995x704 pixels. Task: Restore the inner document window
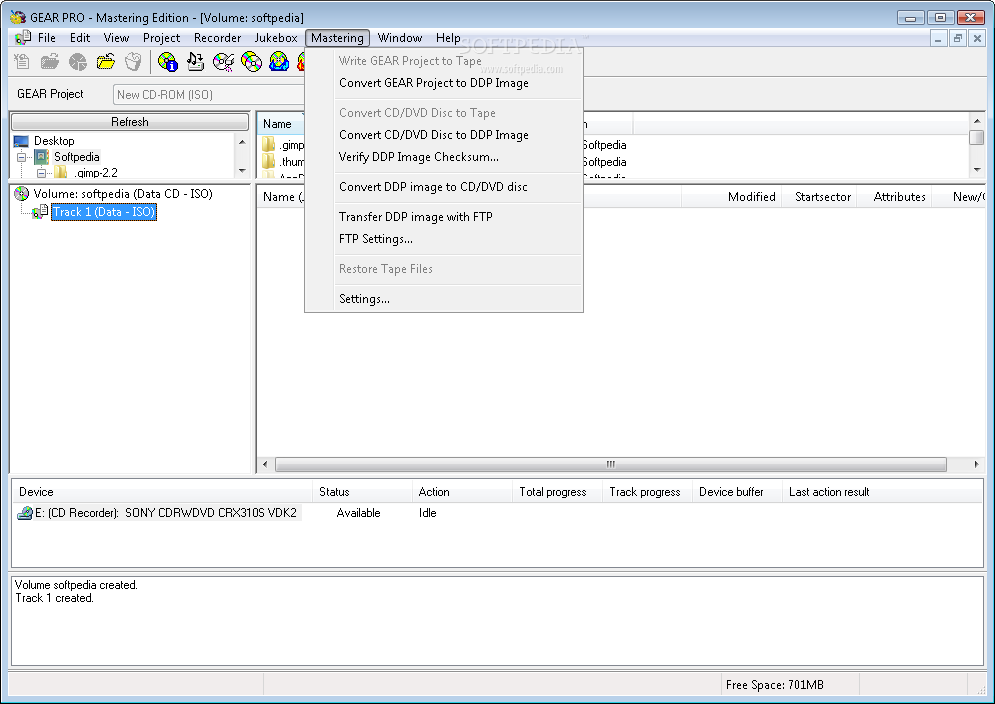958,39
